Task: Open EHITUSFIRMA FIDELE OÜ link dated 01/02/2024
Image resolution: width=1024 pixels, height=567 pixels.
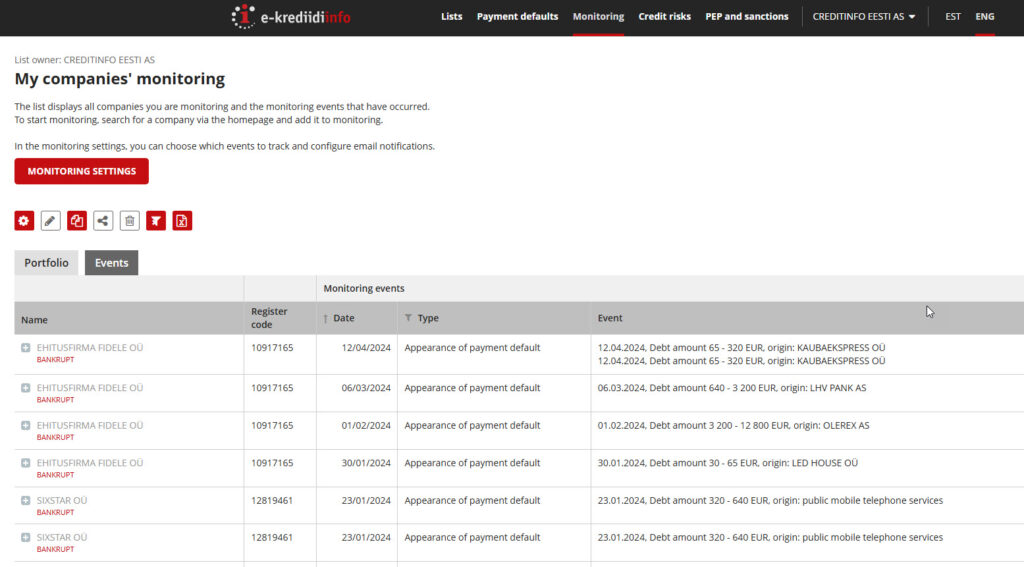Action: point(89,426)
